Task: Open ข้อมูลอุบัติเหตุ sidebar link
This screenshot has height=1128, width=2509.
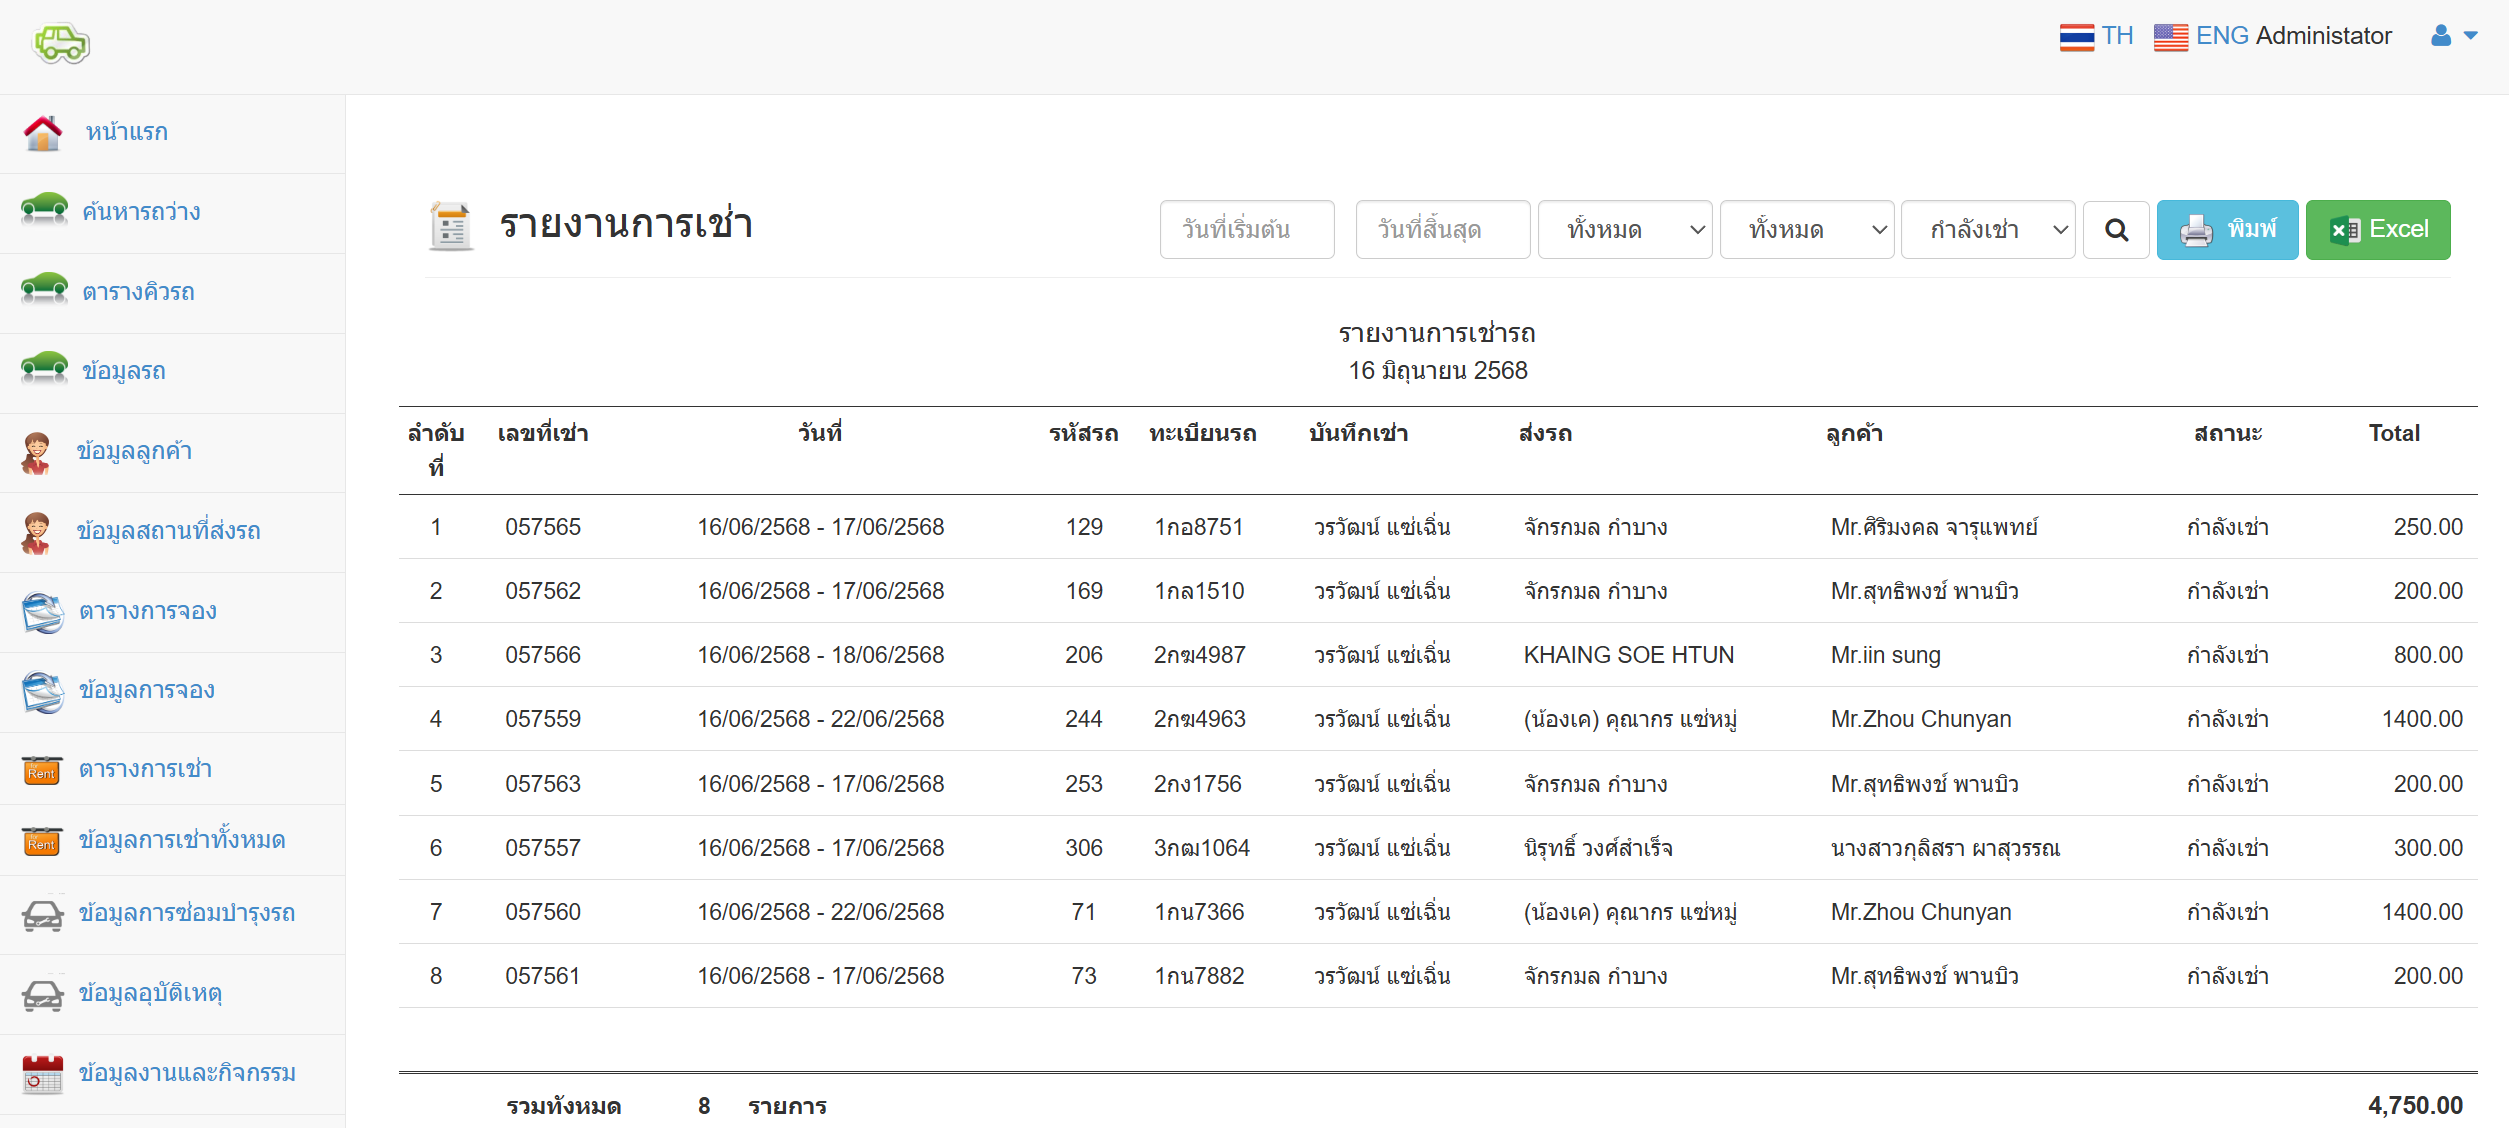Action: tap(150, 993)
